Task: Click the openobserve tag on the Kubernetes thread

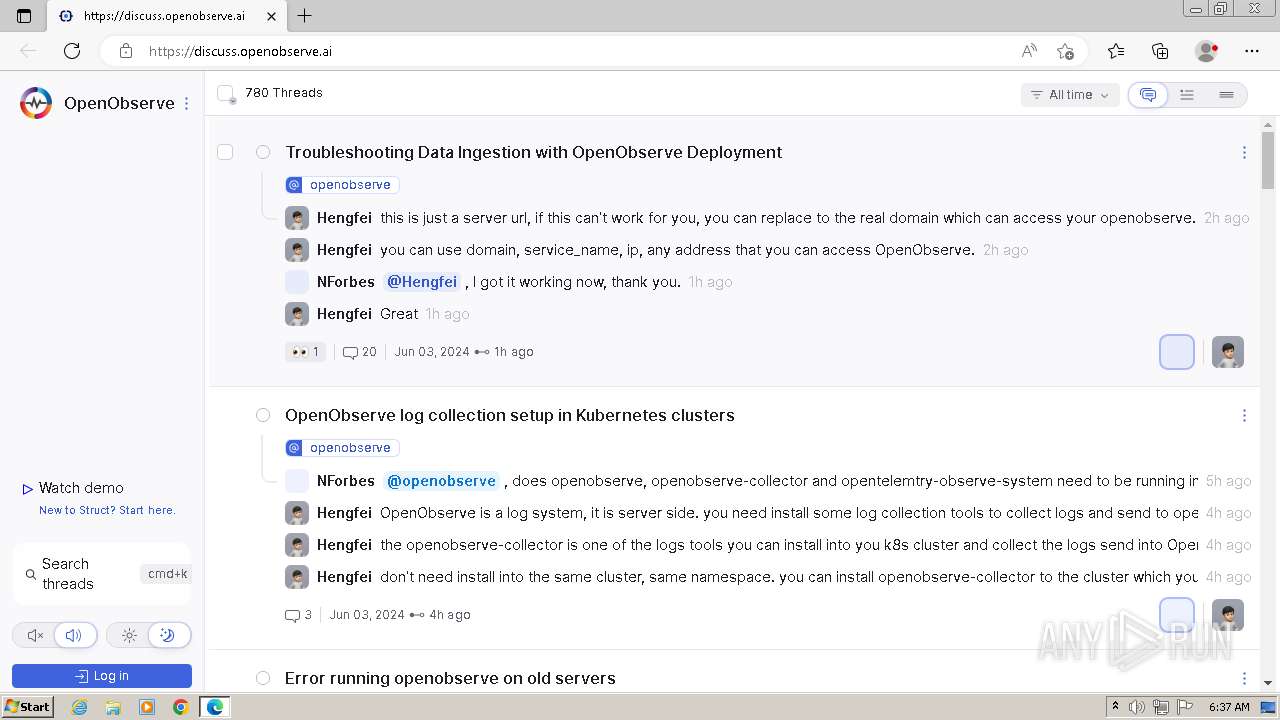Action: [x=342, y=448]
